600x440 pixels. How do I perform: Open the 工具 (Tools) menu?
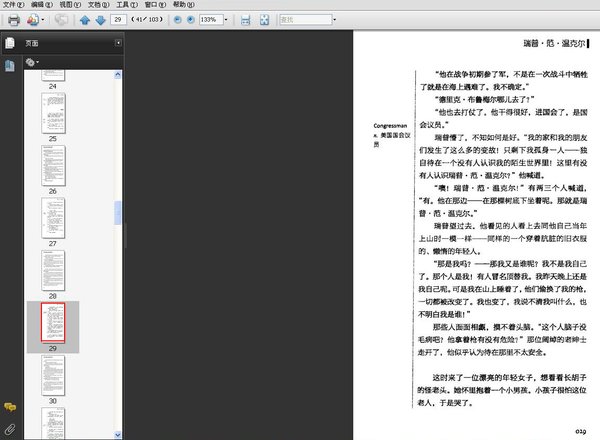pyautogui.click(x=126, y=5)
